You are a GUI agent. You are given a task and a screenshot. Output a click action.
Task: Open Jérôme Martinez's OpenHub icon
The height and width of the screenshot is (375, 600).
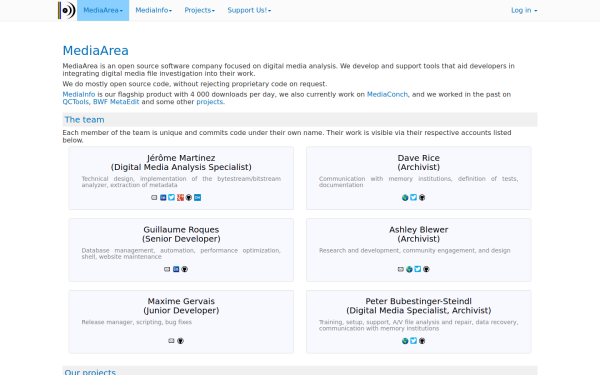point(197,197)
